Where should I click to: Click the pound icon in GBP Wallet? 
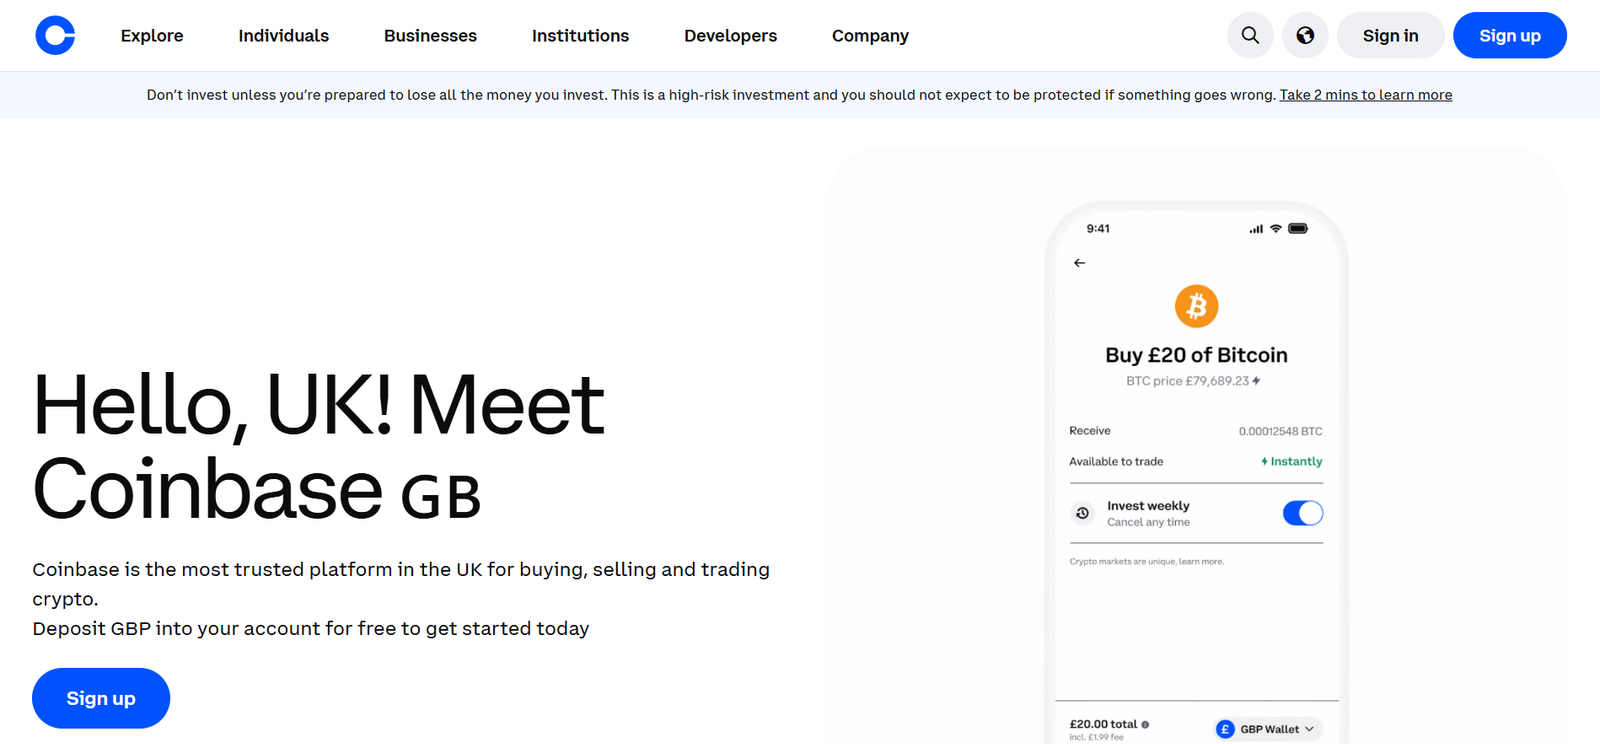click(1225, 729)
